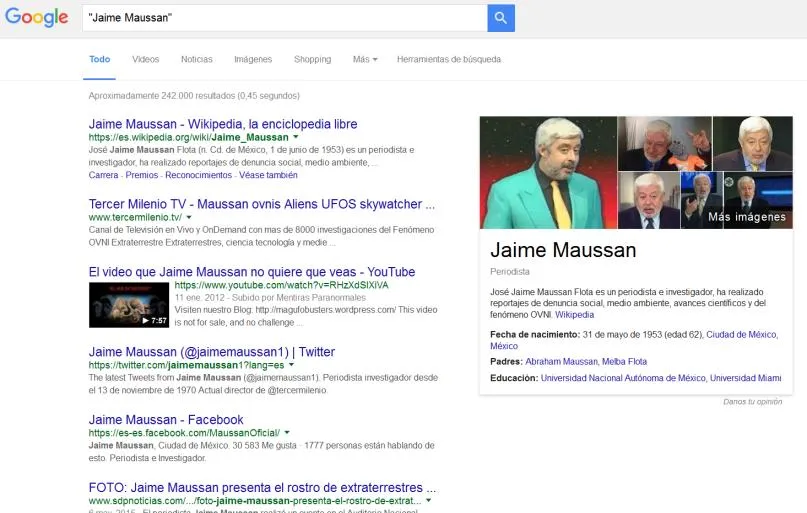Open the photo with orange alien puppet

click(x=665, y=144)
